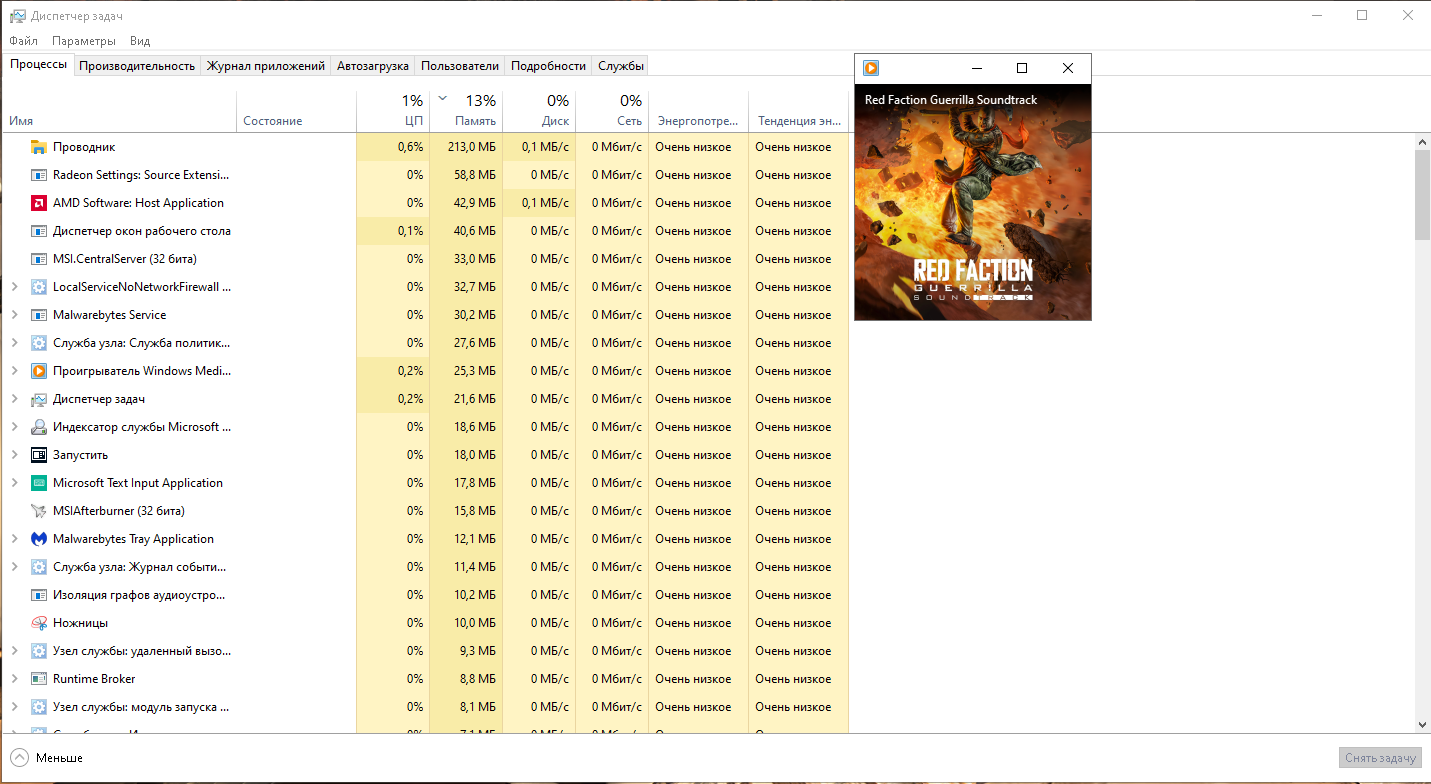
Task: Sort processes by the Память column header
Action: point(466,110)
